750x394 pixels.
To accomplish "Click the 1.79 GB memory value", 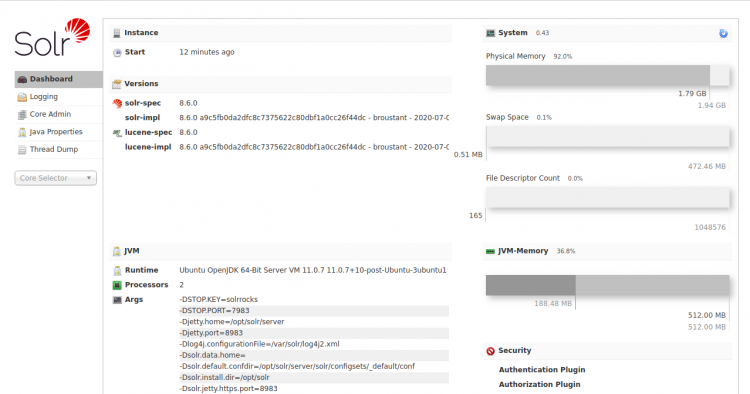I will [692, 94].
